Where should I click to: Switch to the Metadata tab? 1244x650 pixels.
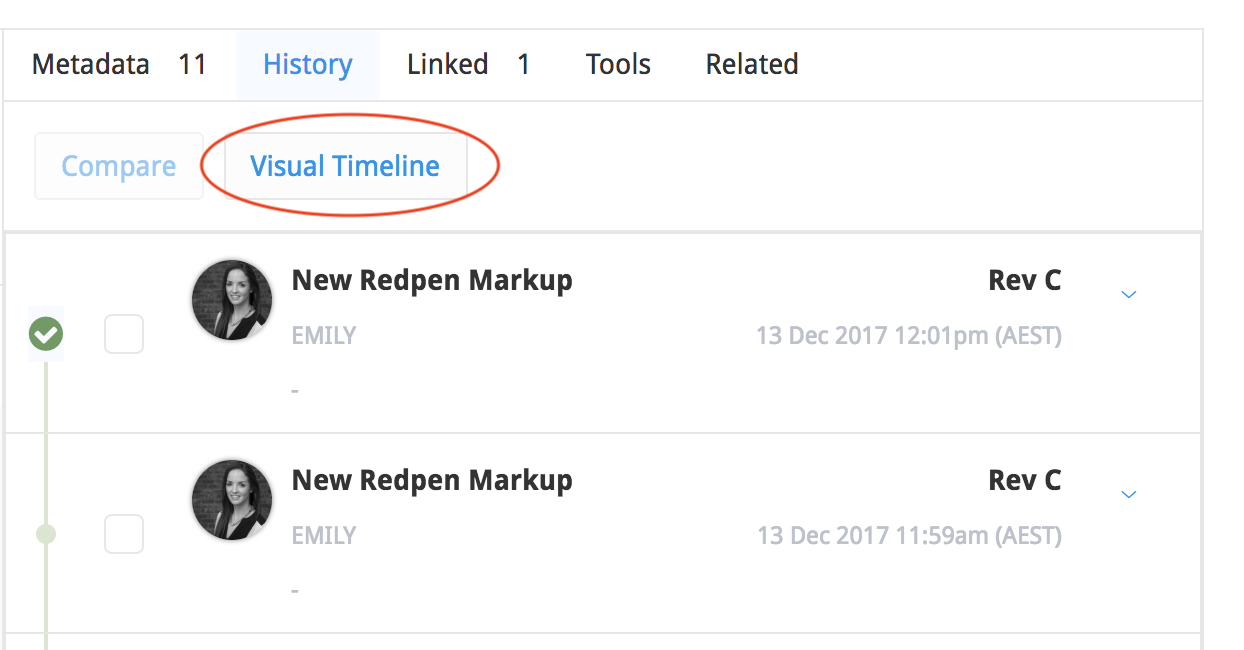tap(118, 65)
